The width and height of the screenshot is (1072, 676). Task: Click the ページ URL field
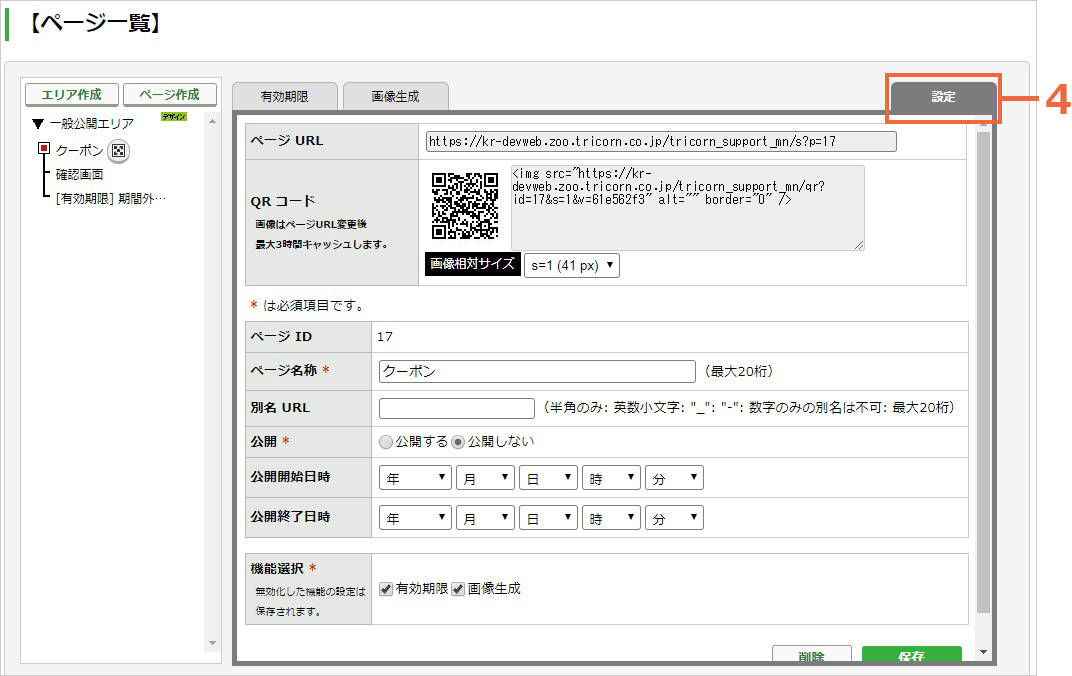pos(661,141)
